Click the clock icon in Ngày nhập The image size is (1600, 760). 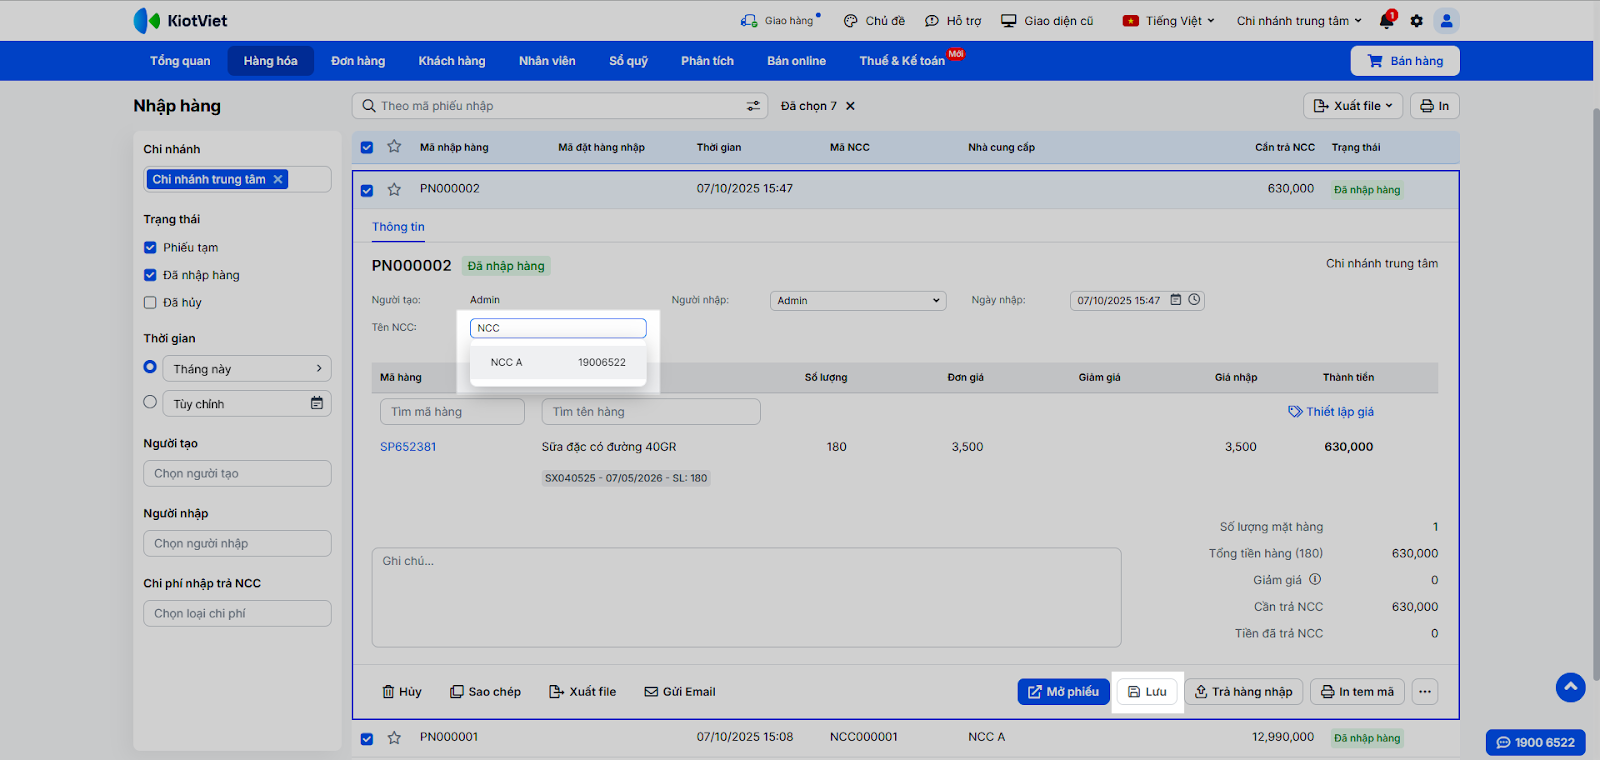[1194, 300]
